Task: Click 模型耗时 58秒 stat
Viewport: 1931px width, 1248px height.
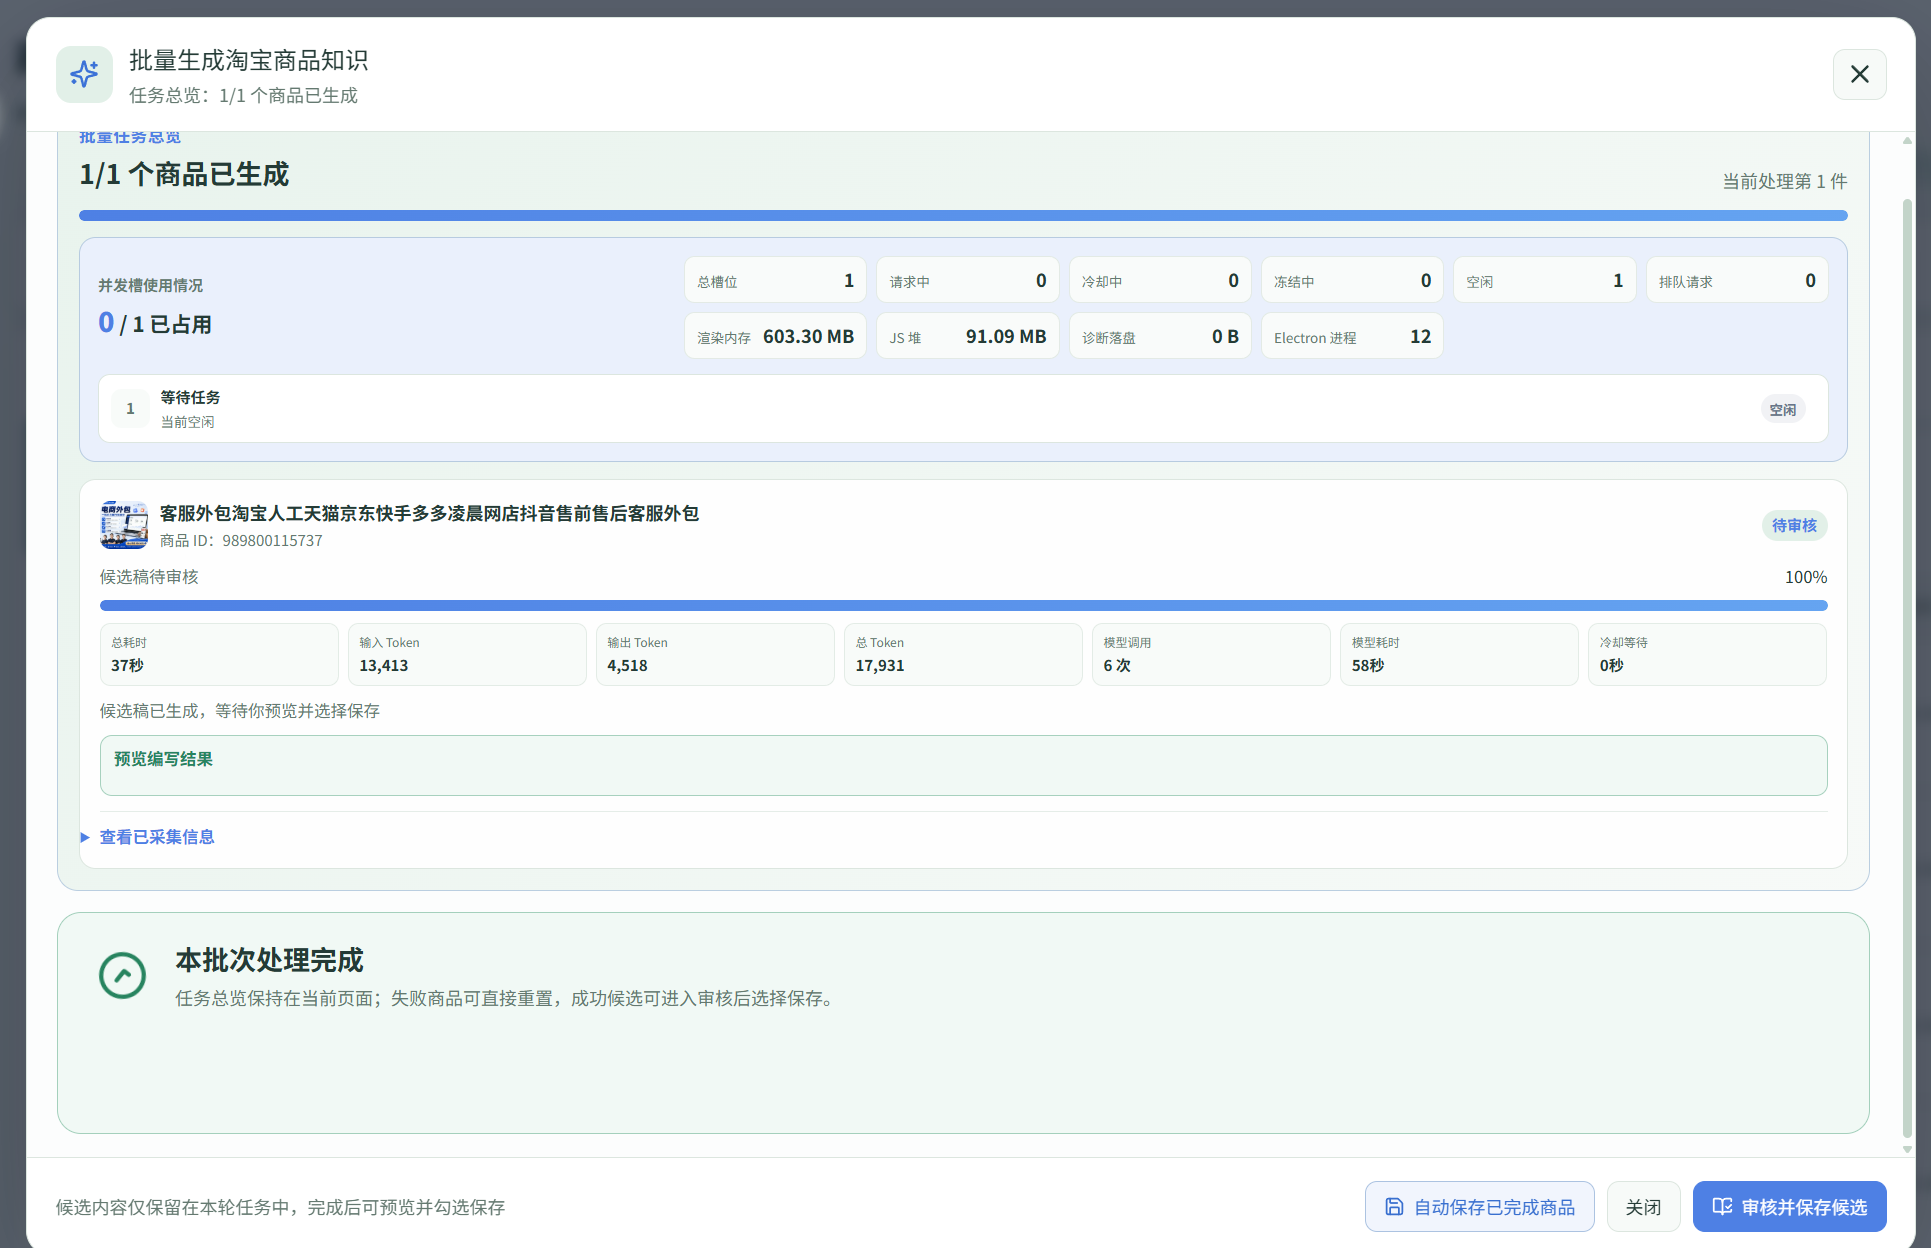Action: (x=1459, y=654)
